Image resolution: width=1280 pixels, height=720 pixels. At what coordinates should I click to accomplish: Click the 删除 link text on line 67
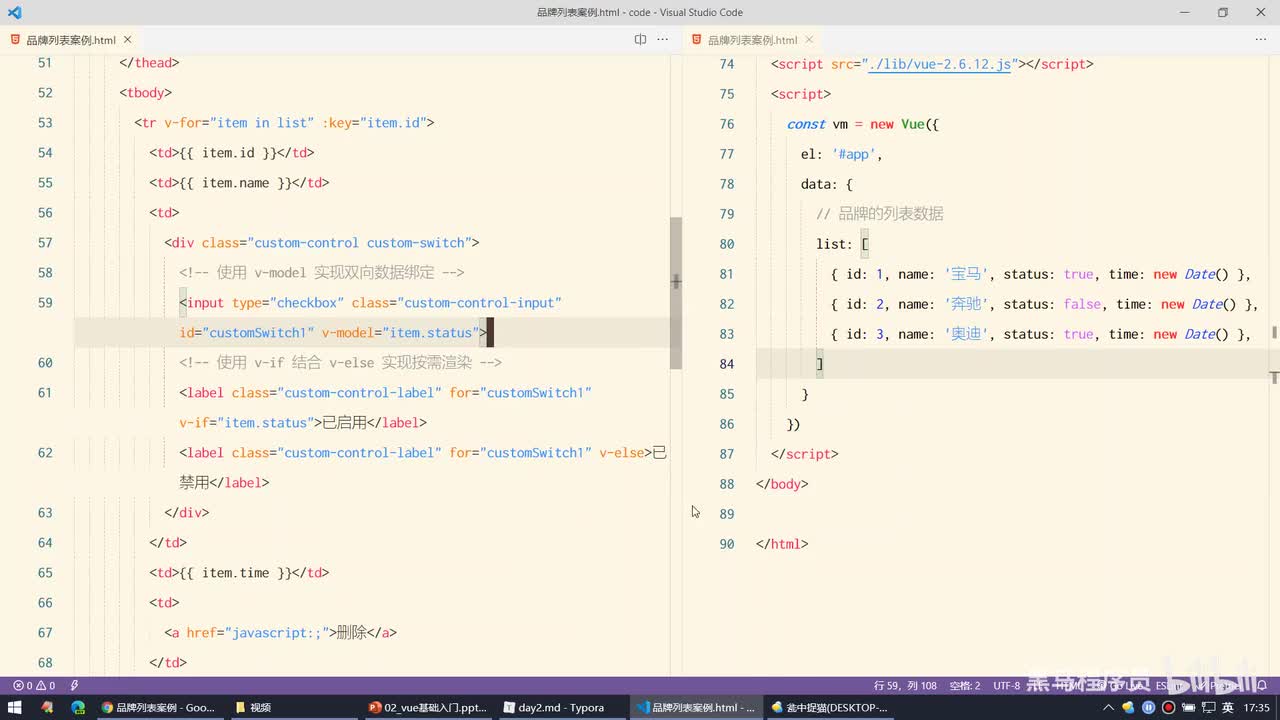(x=352, y=633)
